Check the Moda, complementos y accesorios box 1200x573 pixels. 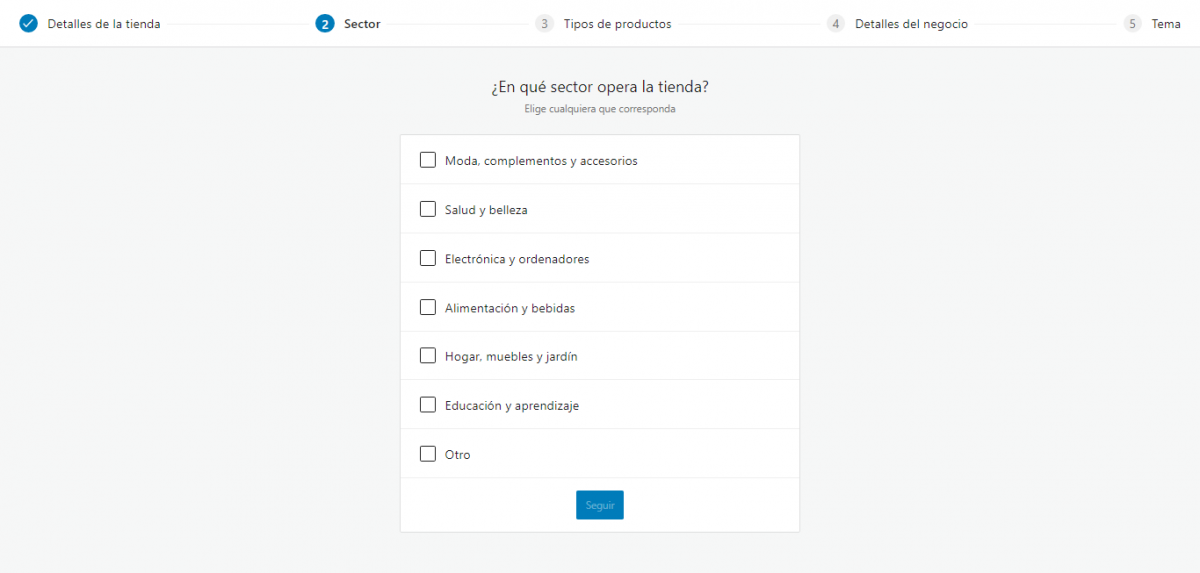click(428, 160)
